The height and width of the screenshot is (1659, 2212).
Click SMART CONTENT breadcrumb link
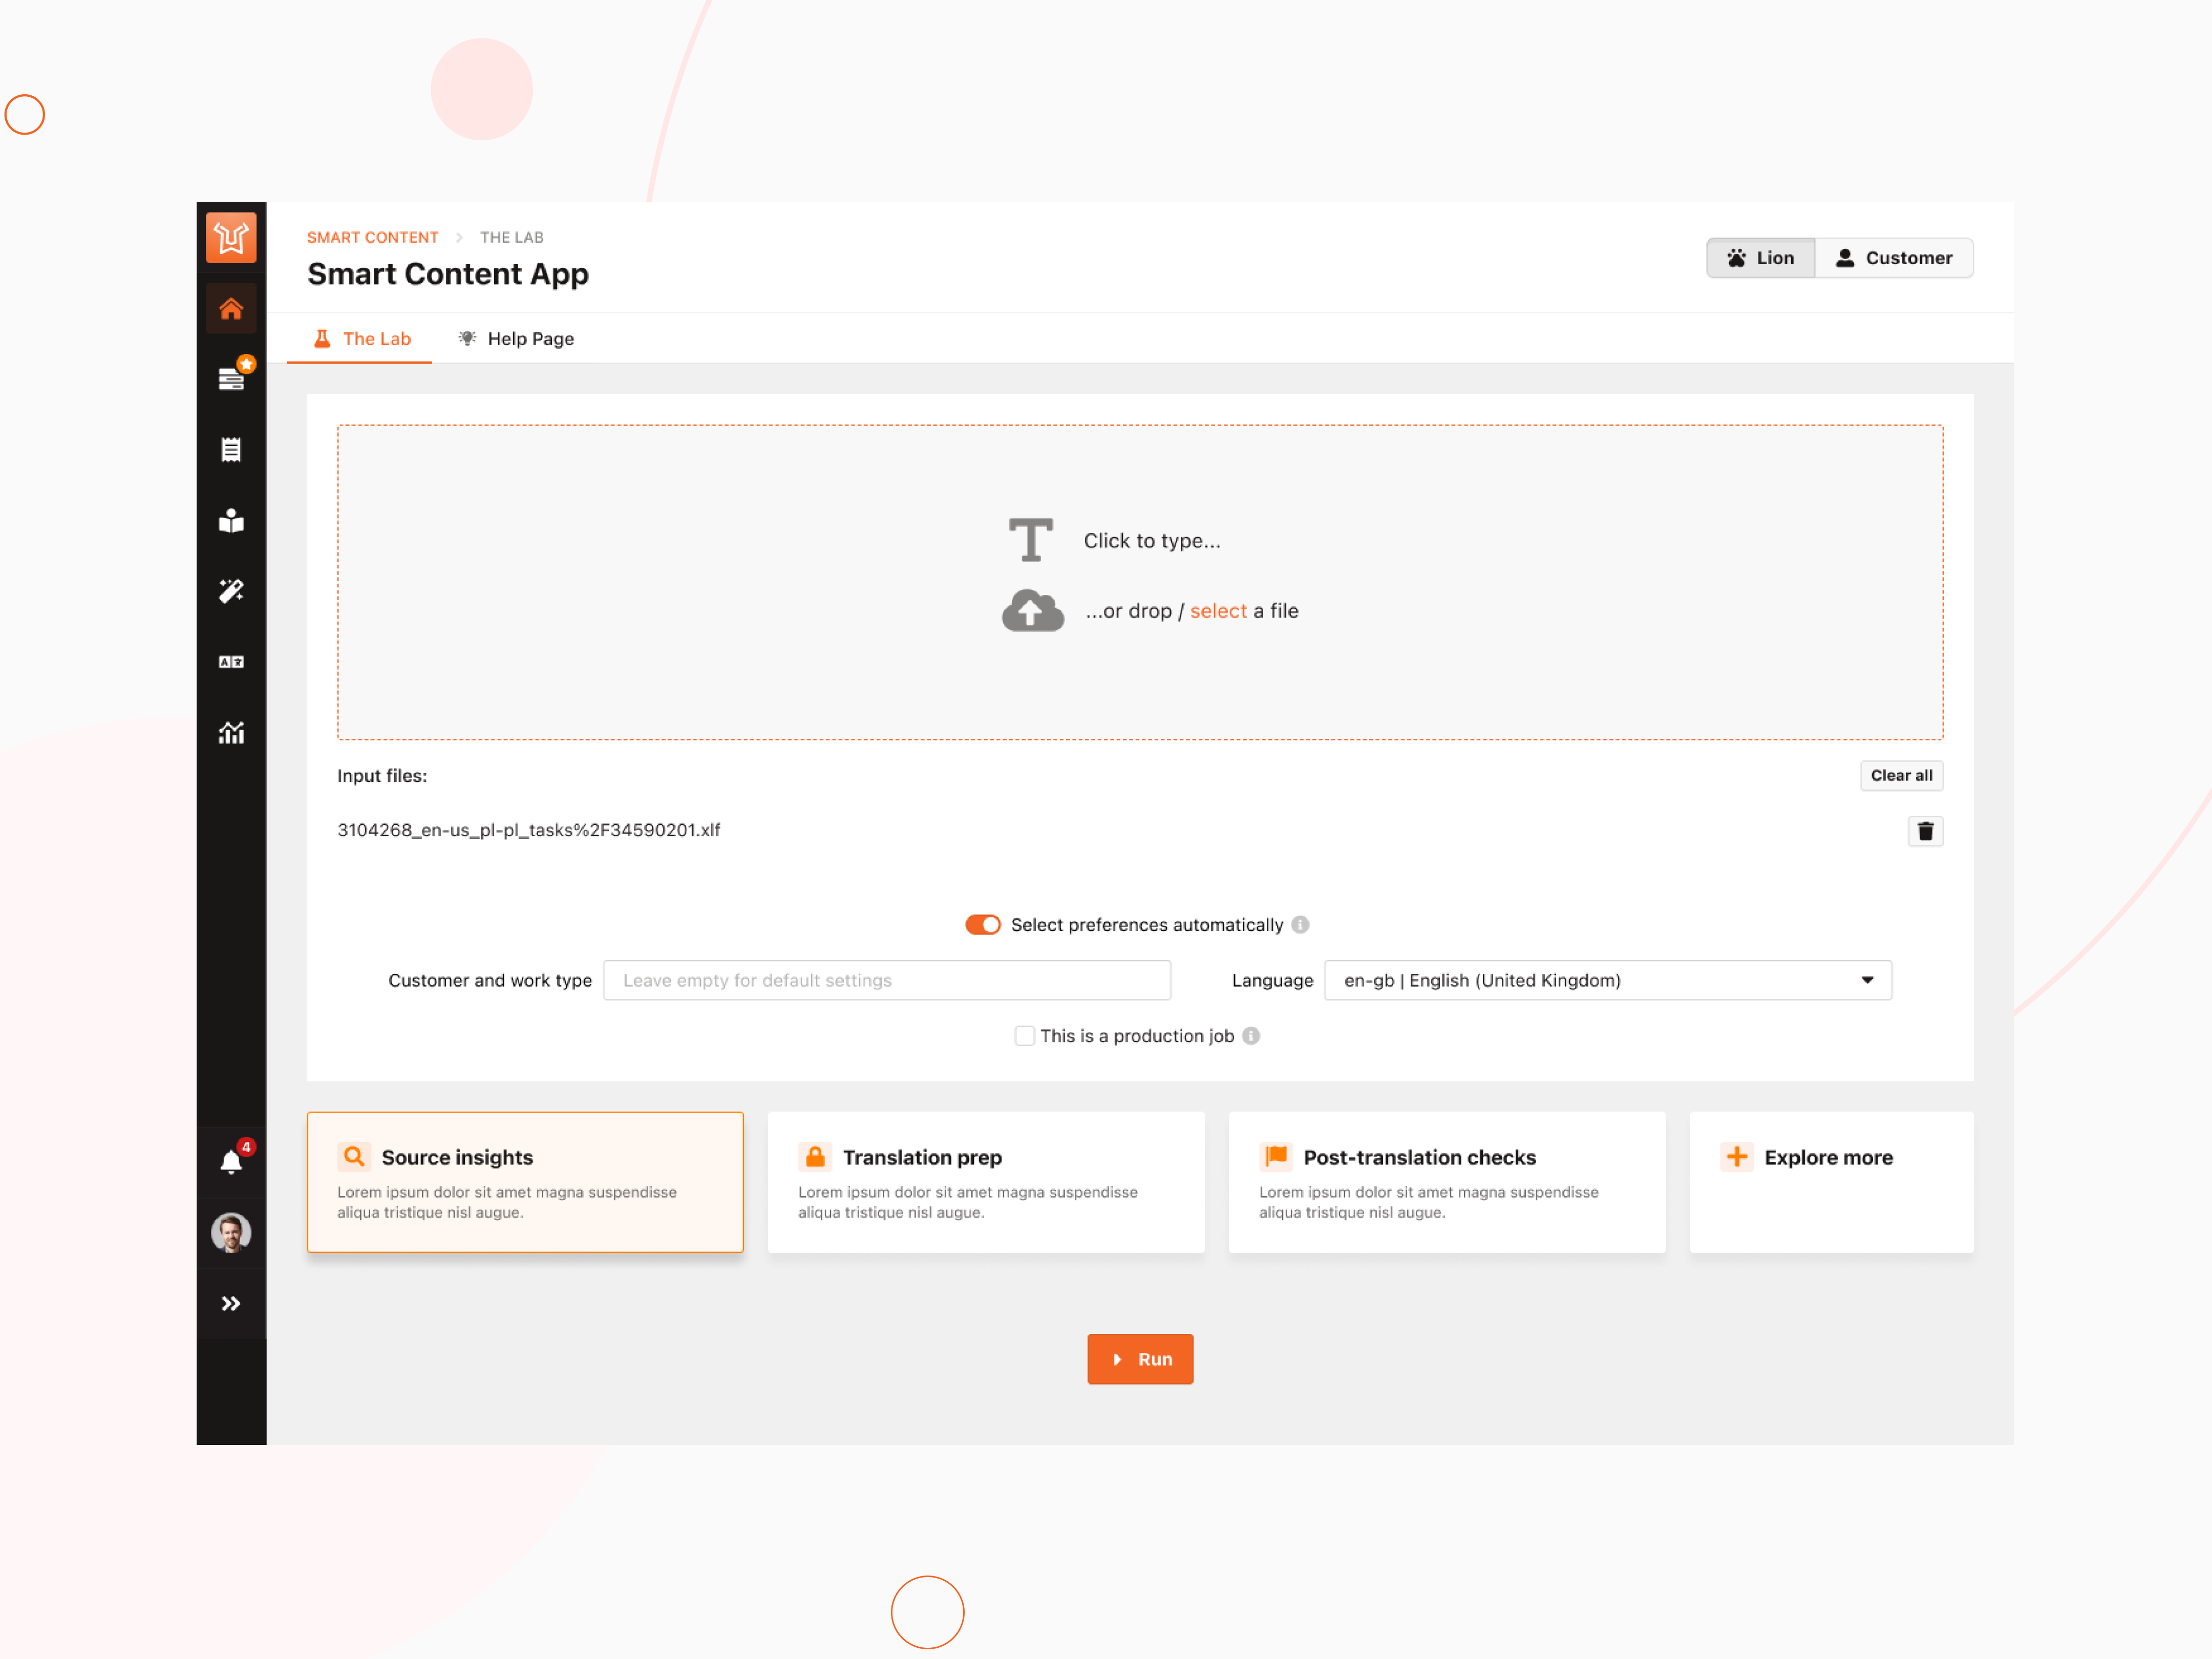click(x=373, y=238)
